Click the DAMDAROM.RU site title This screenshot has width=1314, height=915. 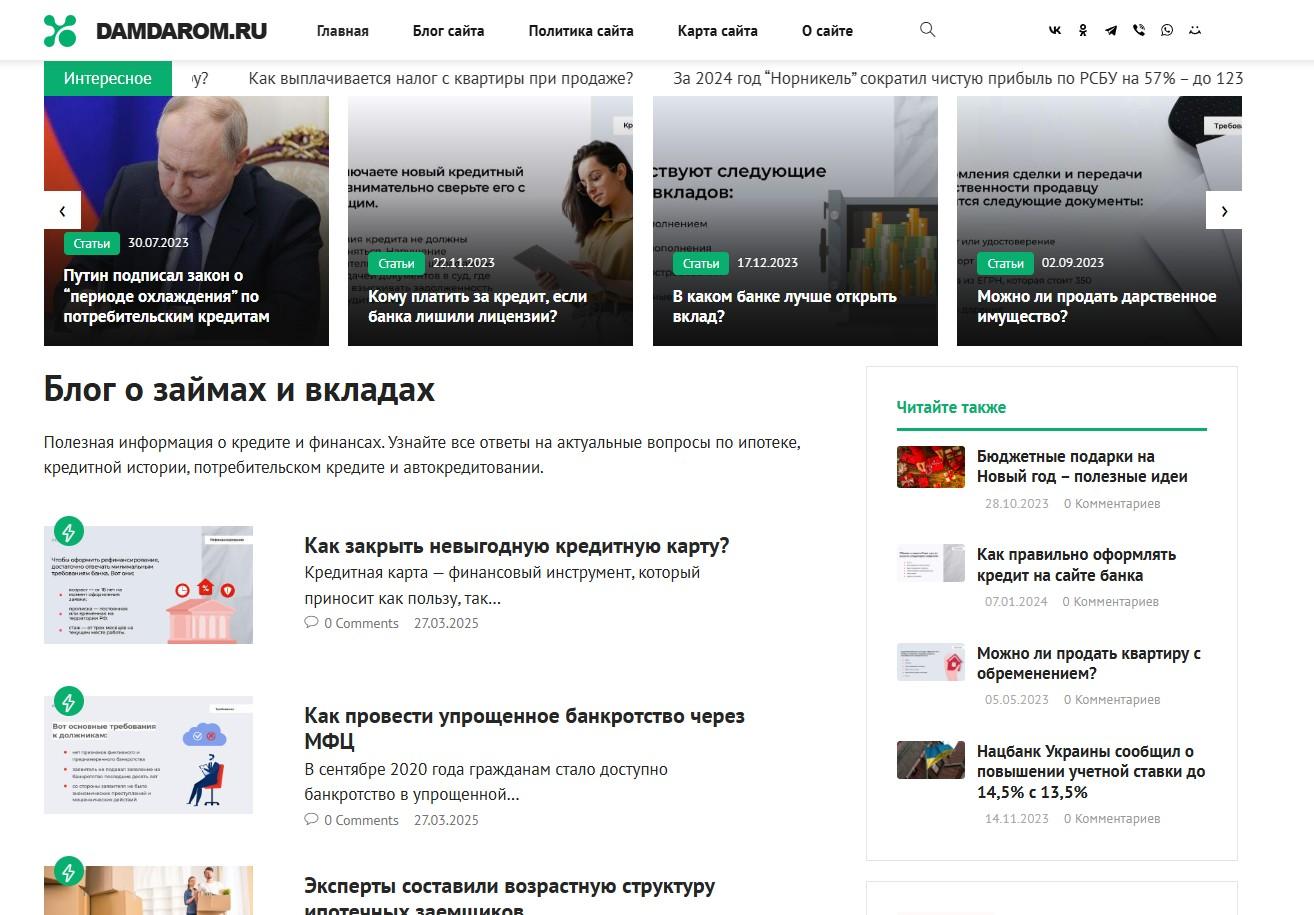[181, 31]
